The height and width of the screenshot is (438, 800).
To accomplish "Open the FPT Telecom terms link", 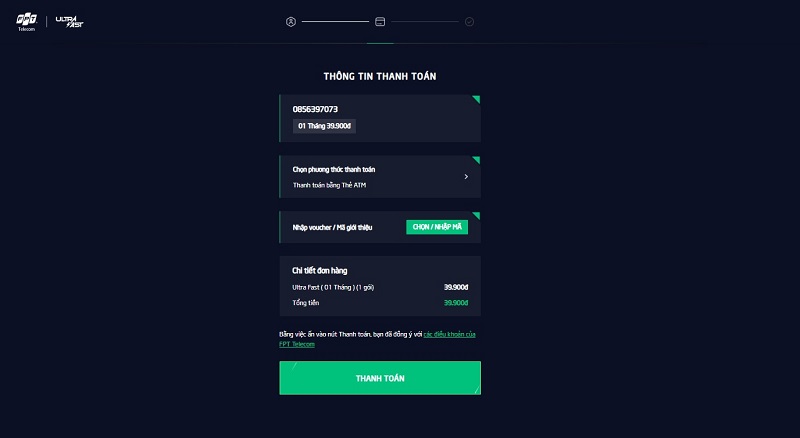I will click(x=449, y=334).
